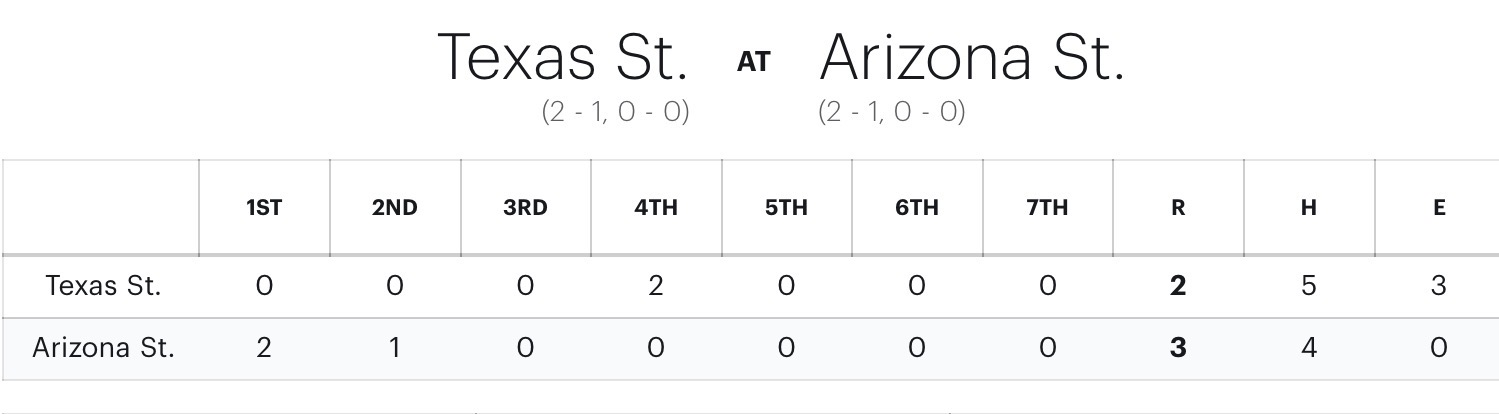The height and width of the screenshot is (414, 1499).
Task: Click the 4TH inning column header
Action: (x=656, y=208)
